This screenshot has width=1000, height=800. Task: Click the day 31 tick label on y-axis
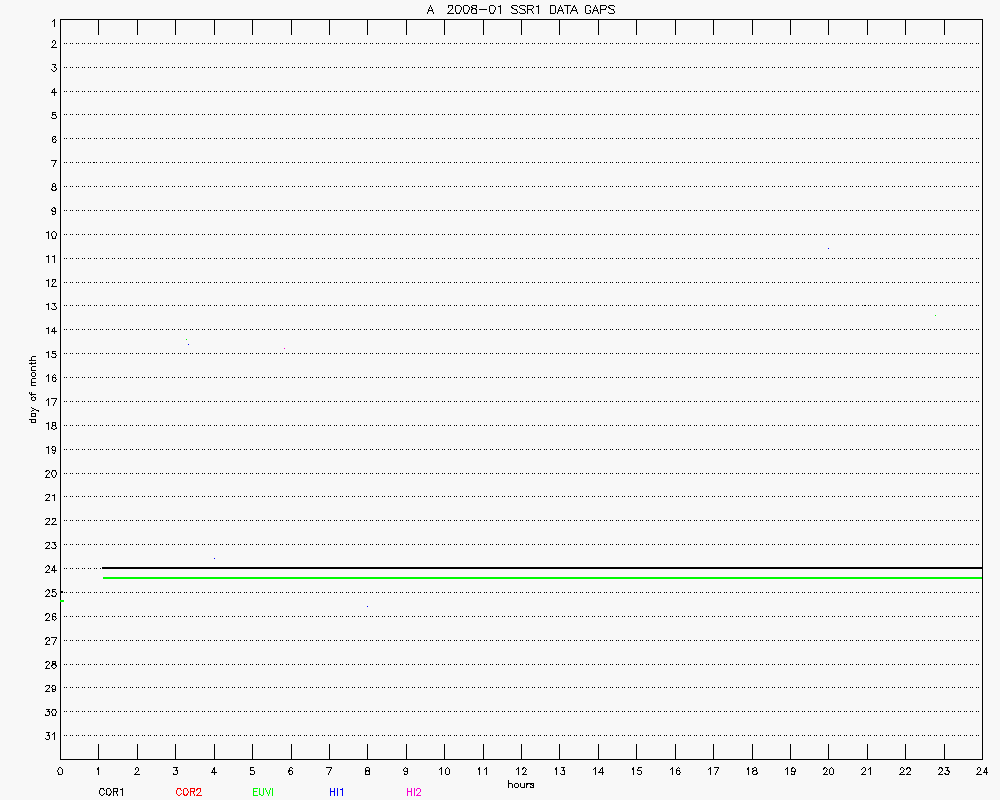pyautogui.click(x=49, y=736)
